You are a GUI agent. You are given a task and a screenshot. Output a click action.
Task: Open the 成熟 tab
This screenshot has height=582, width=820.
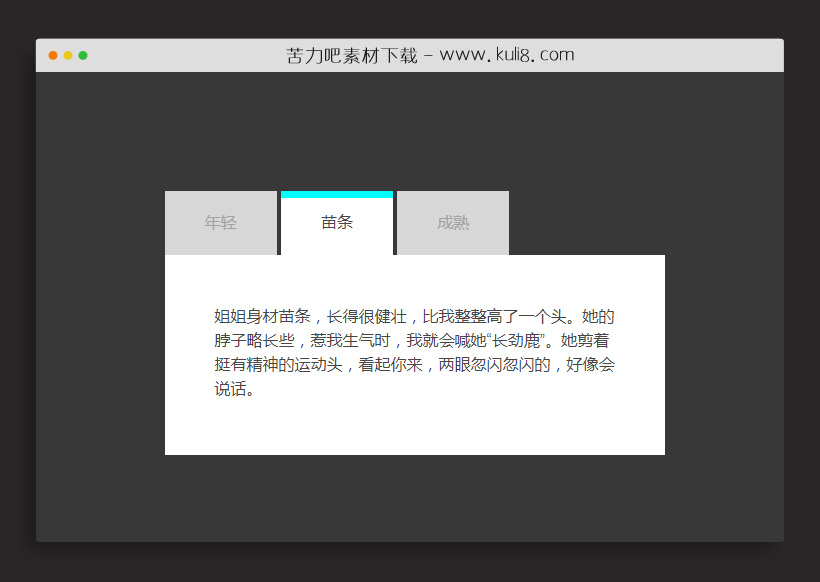pyautogui.click(x=453, y=222)
